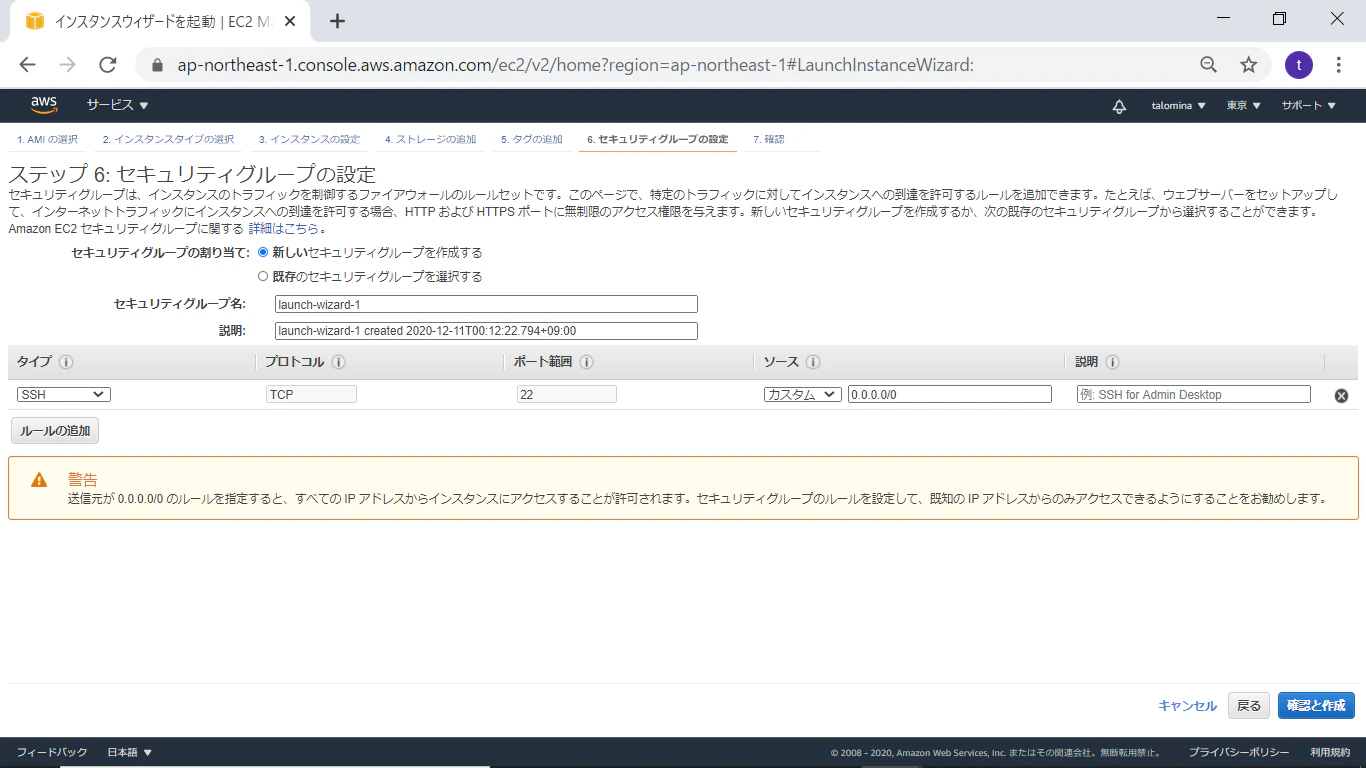Screen dimensions: 1366x768
Task: Click the rule description field
Action: click(1194, 395)
